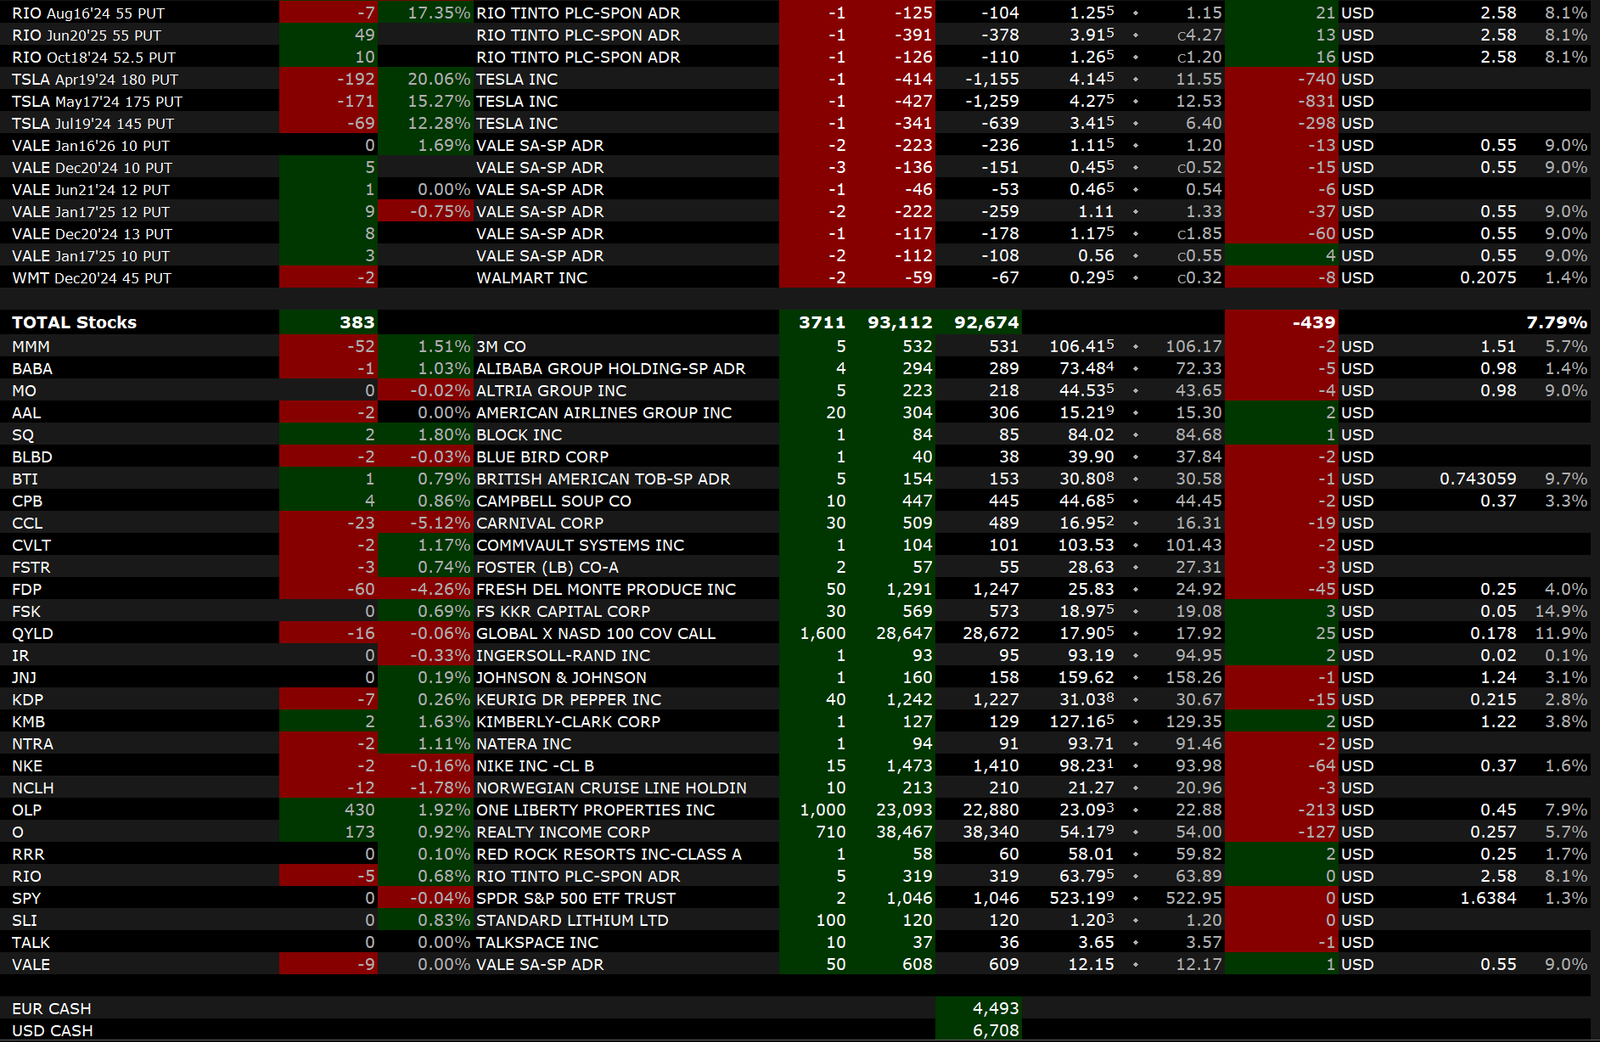
Task: Click the tick dot in the TSLA Apr19'24 row
Action: coord(1135,80)
